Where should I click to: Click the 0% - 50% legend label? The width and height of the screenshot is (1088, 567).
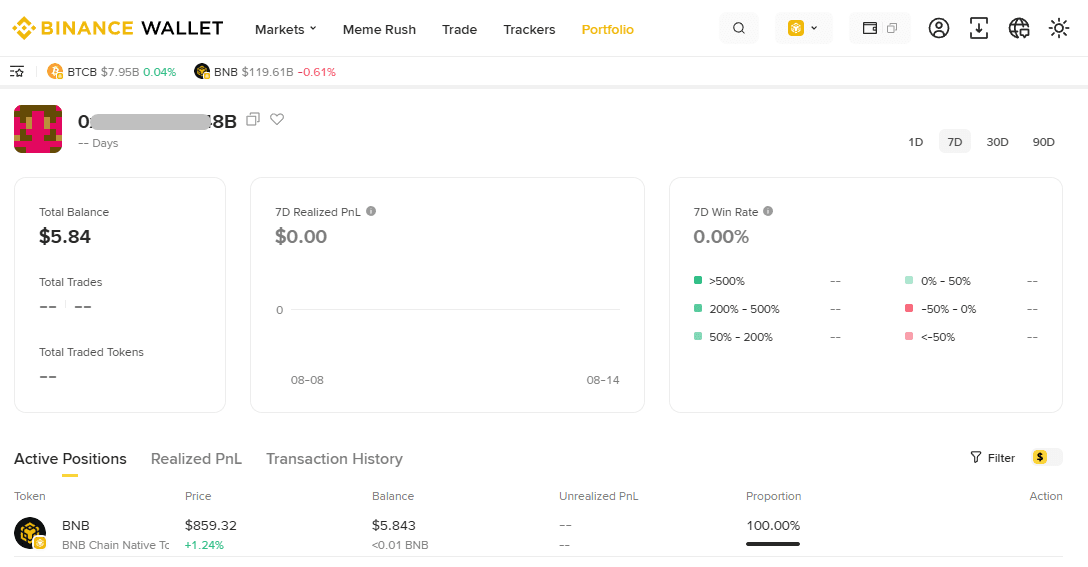pos(946,281)
